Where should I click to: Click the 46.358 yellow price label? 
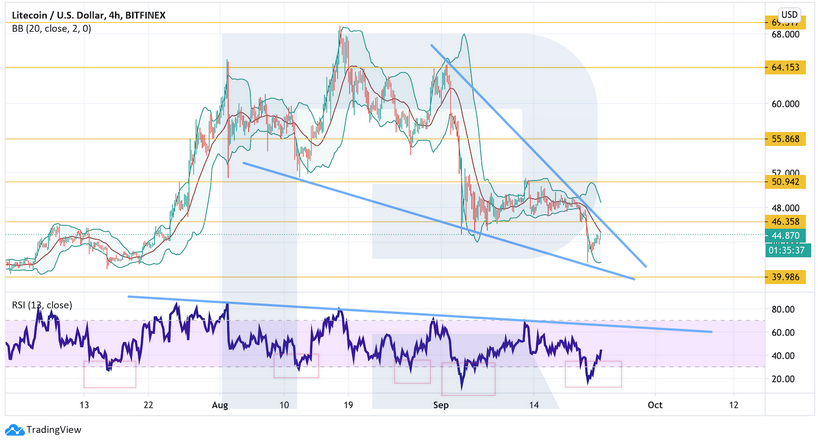click(x=786, y=220)
